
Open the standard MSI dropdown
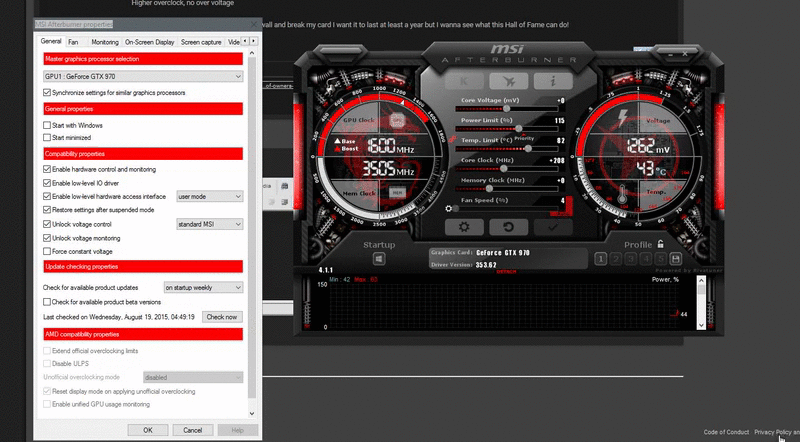[x=210, y=224]
